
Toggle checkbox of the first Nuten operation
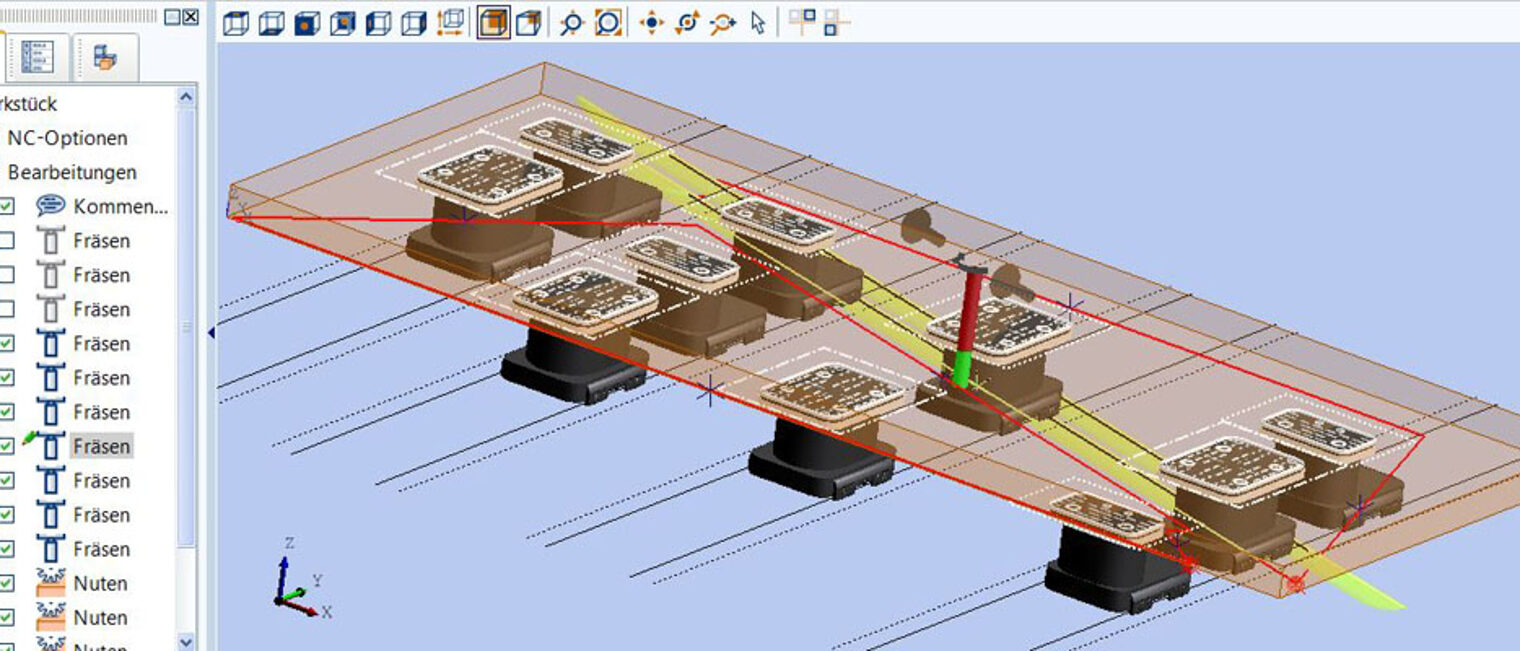7,584
